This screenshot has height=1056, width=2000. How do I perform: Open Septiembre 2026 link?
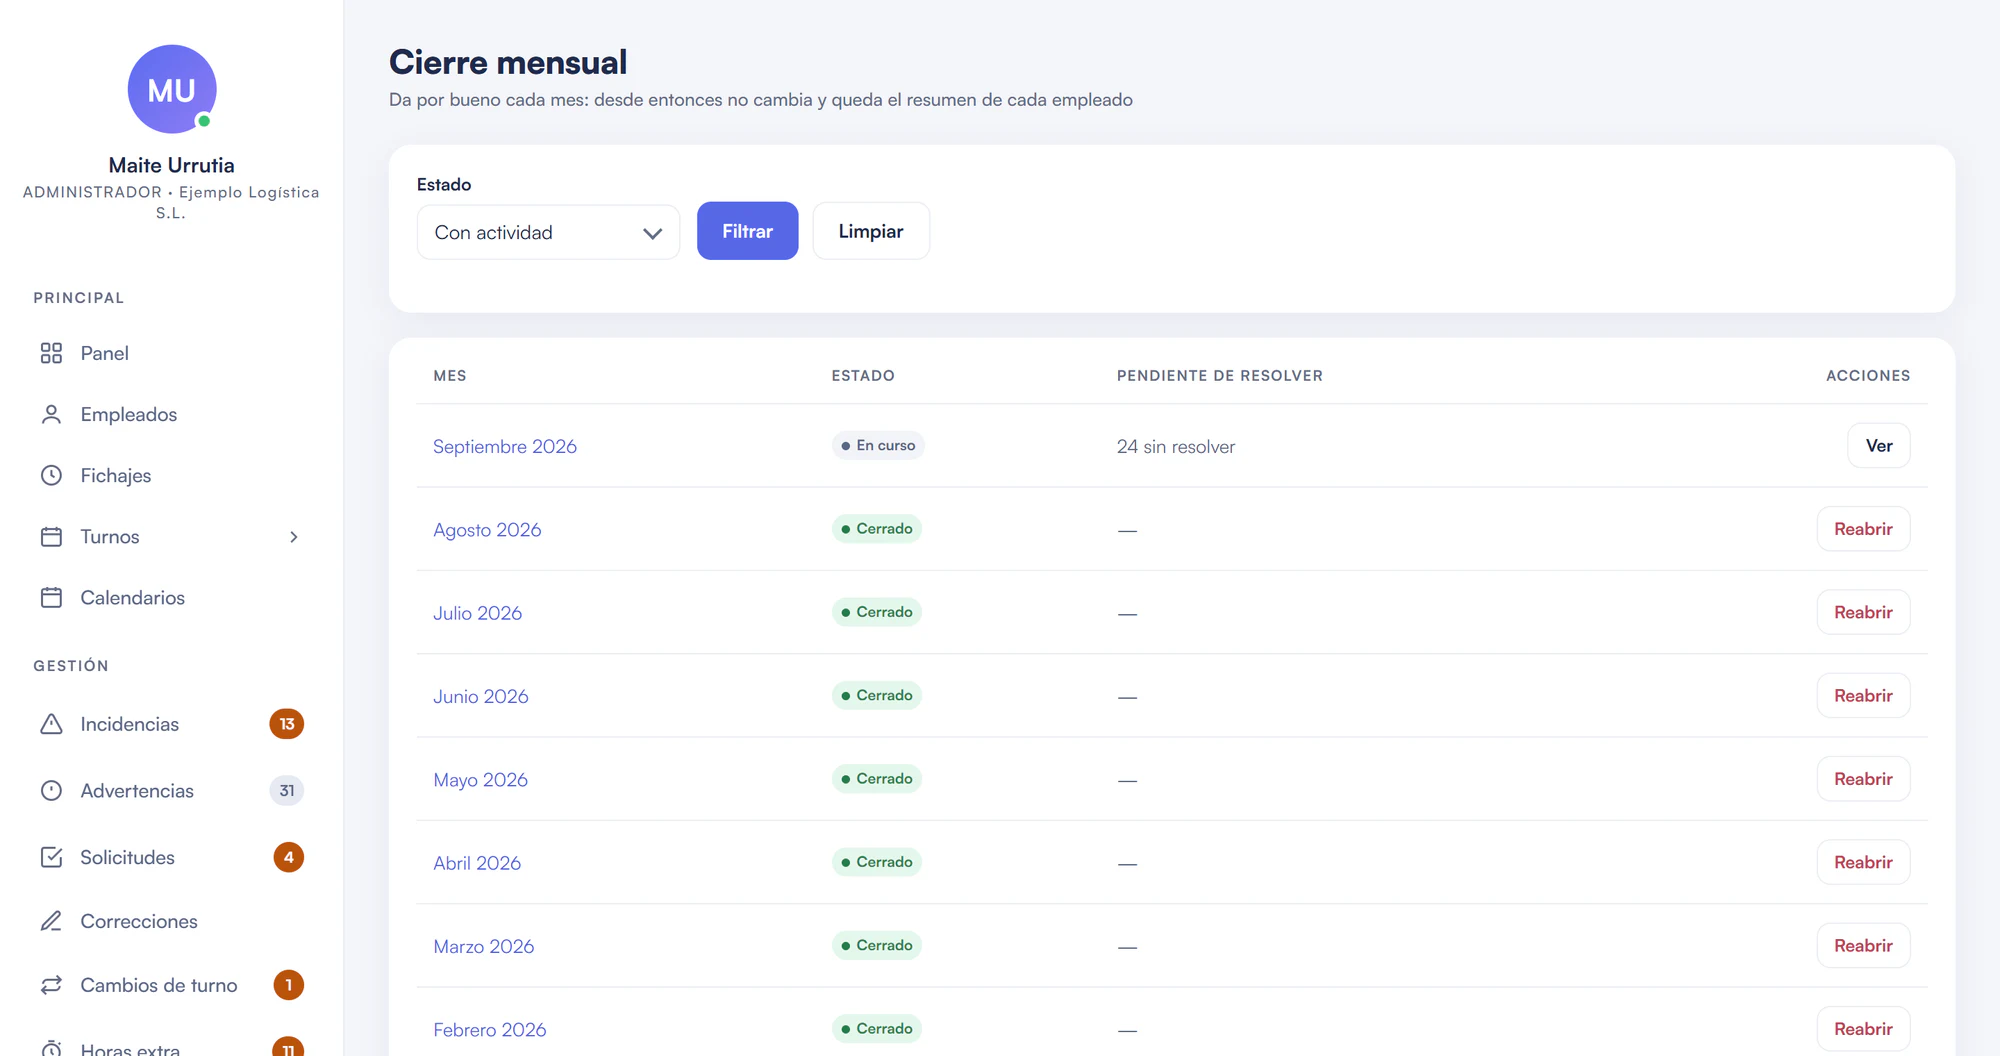pyautogui.click(x=505, y=446)
